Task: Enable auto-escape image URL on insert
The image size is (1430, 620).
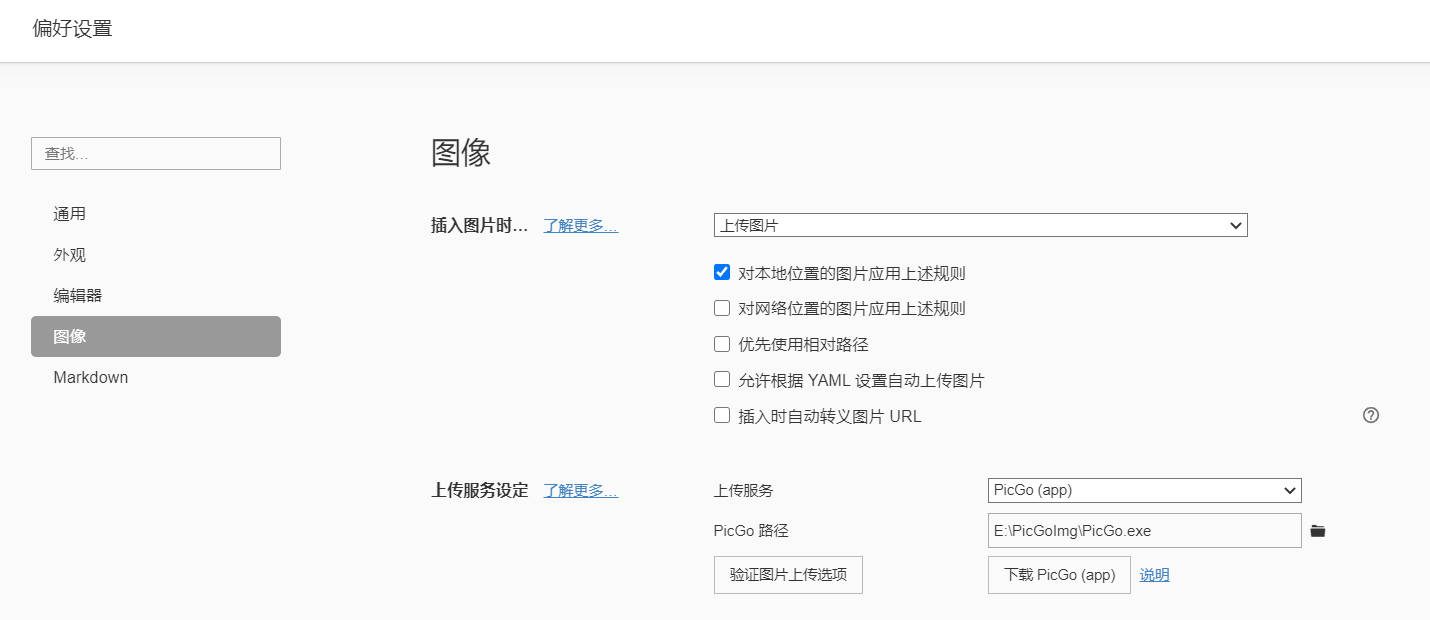Action: pos(722,415)
